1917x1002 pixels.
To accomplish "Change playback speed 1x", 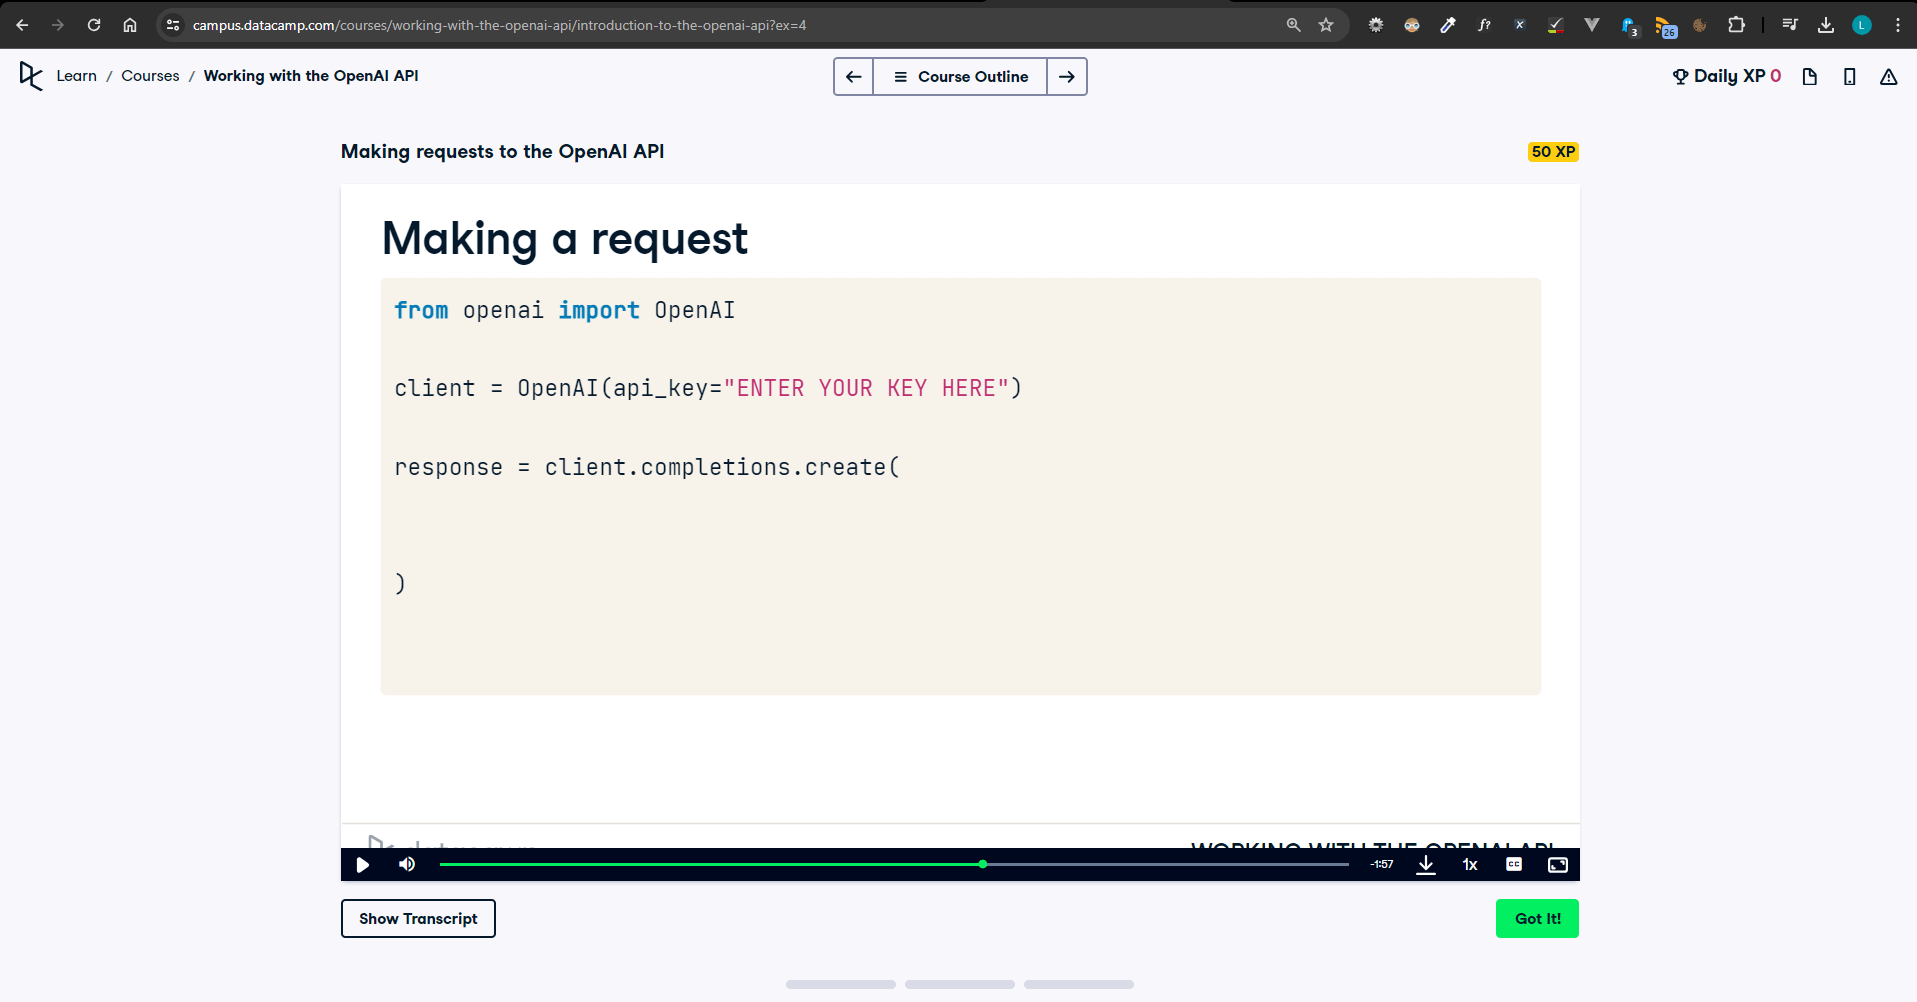I will click(1470, 865).
